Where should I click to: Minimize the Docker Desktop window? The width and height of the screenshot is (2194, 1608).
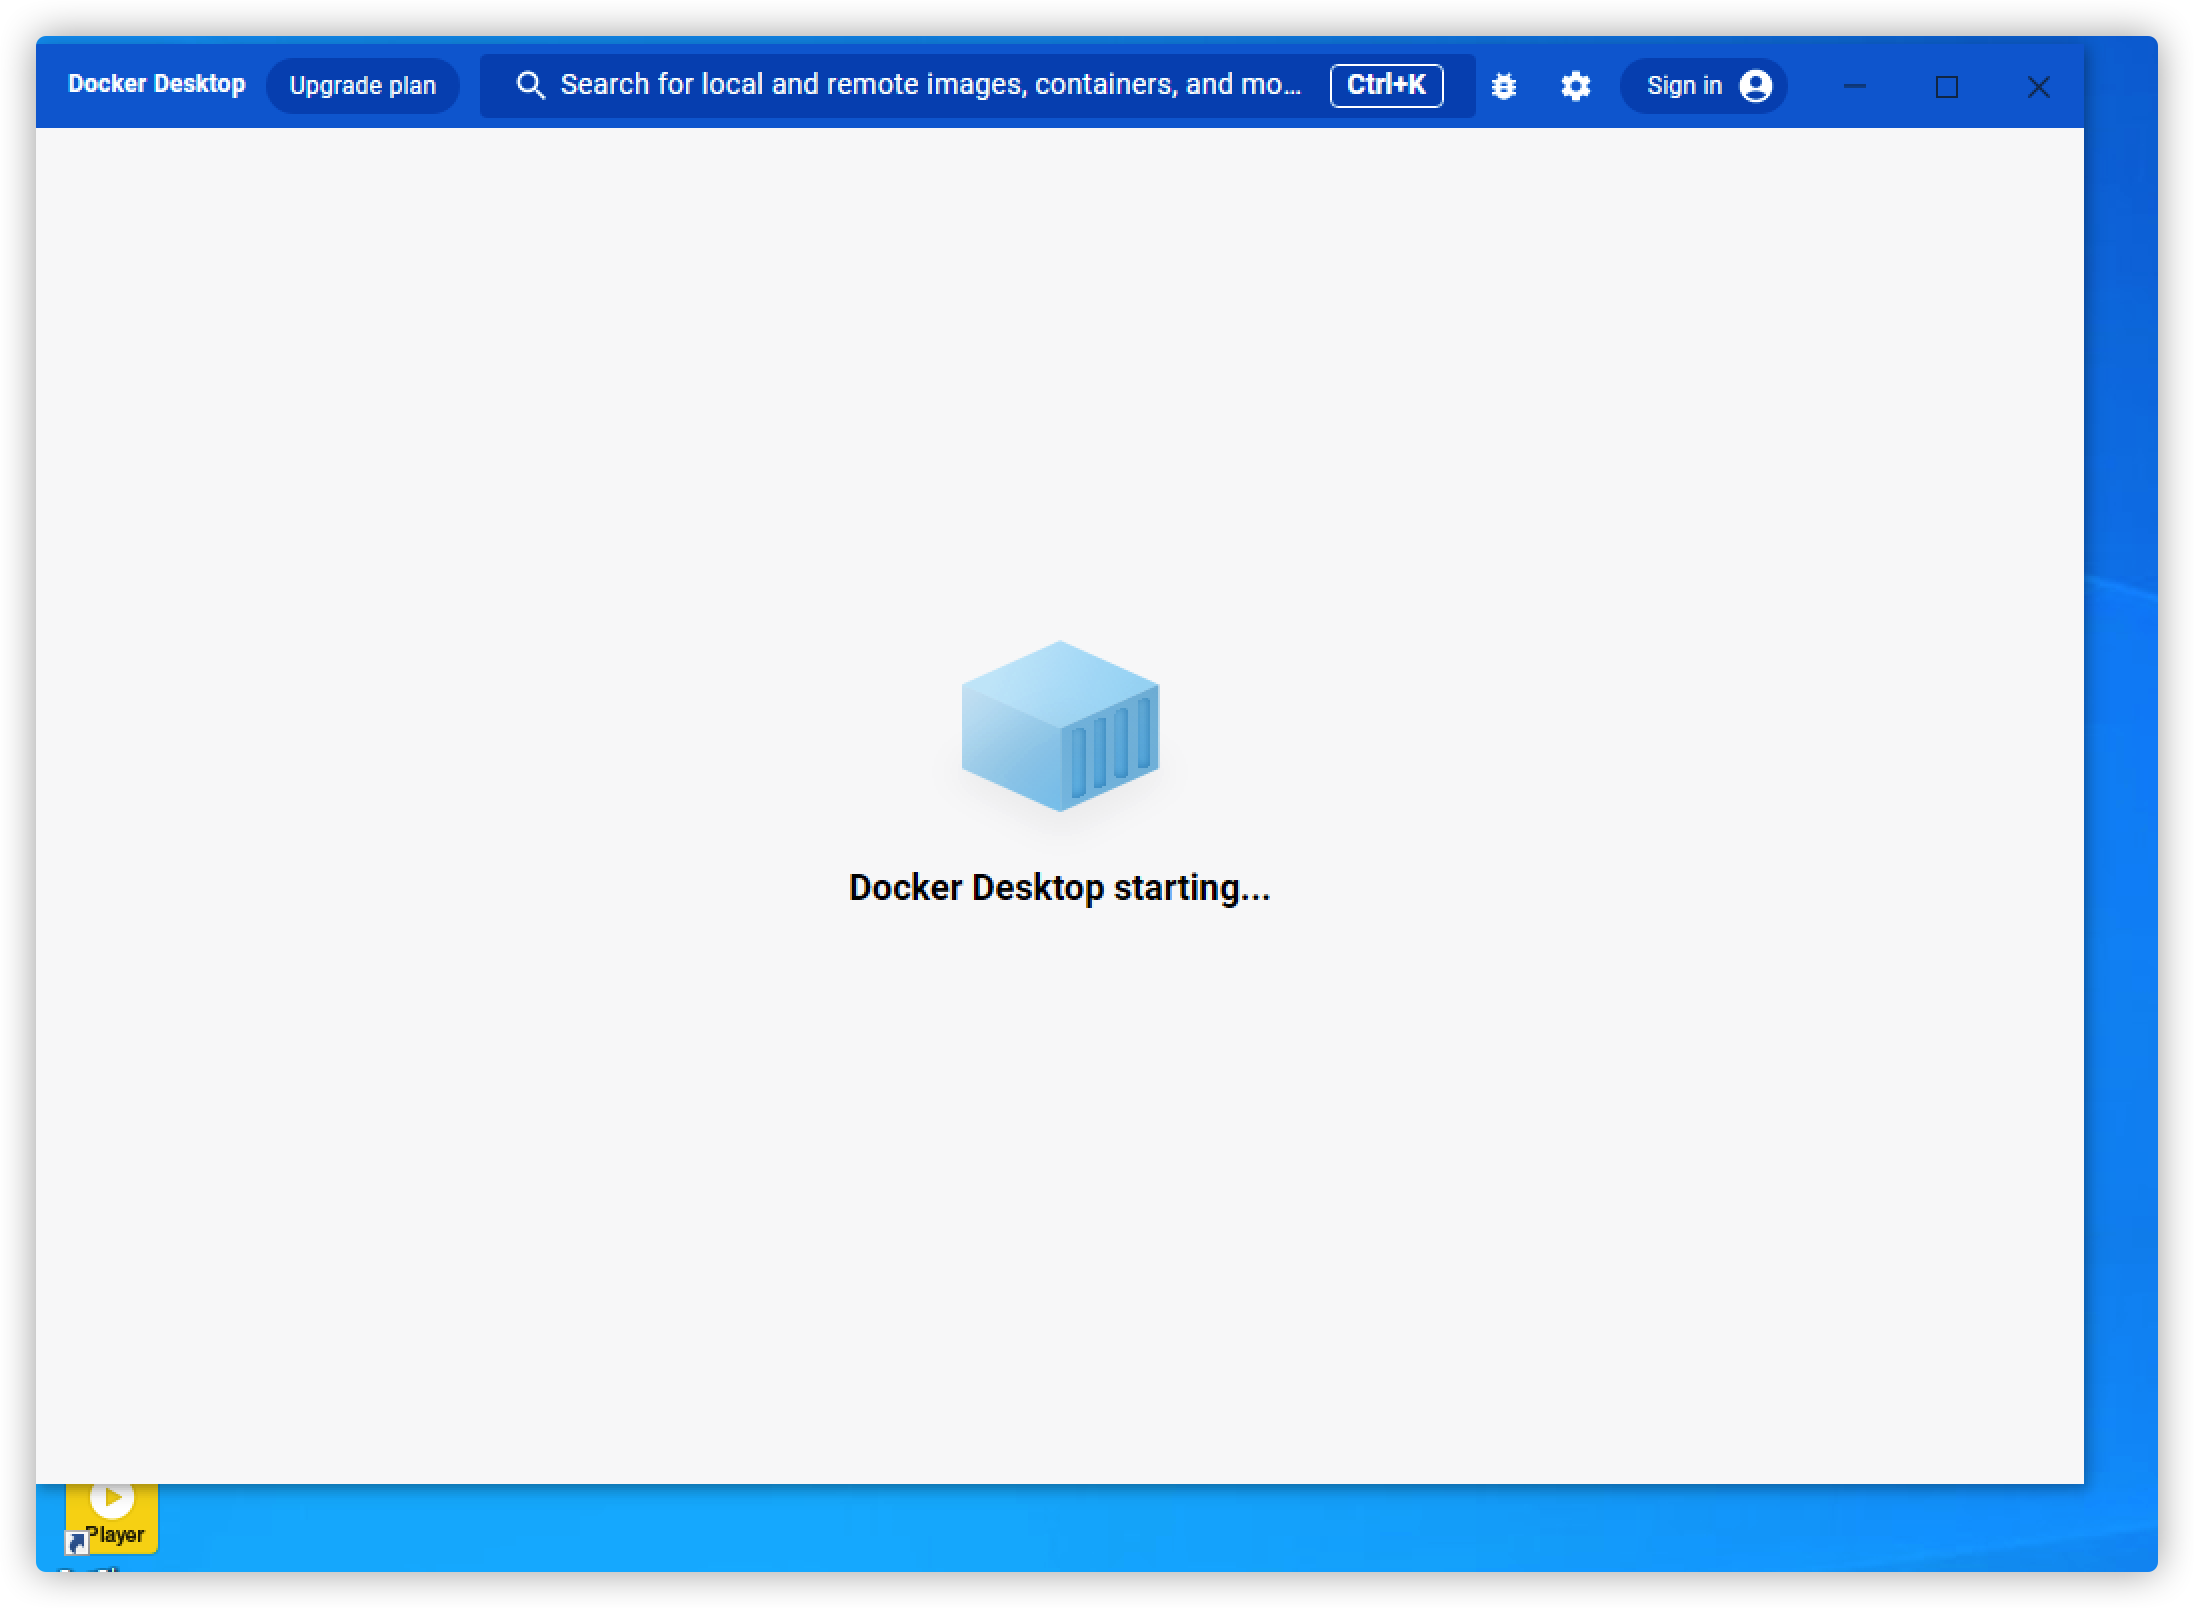tap(1854, 87)
